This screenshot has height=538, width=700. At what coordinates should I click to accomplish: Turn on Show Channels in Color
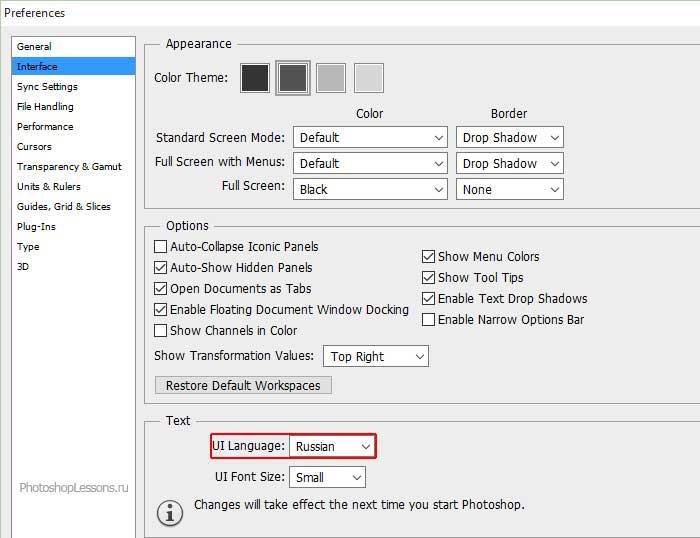(161, 331)
